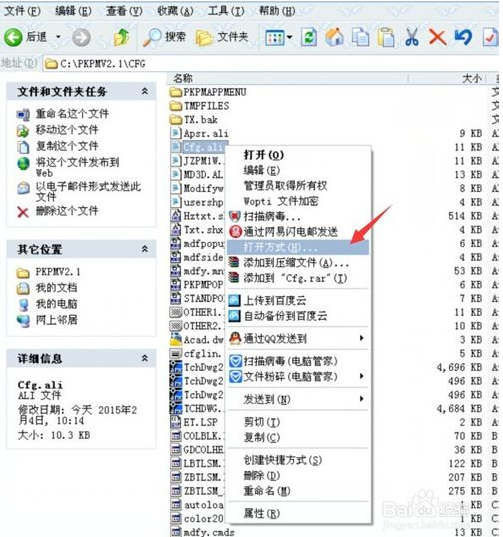Viewport: 503px width, 537px height.
Task: Open 网上邻居 in other places
Action: coord(56,320)
